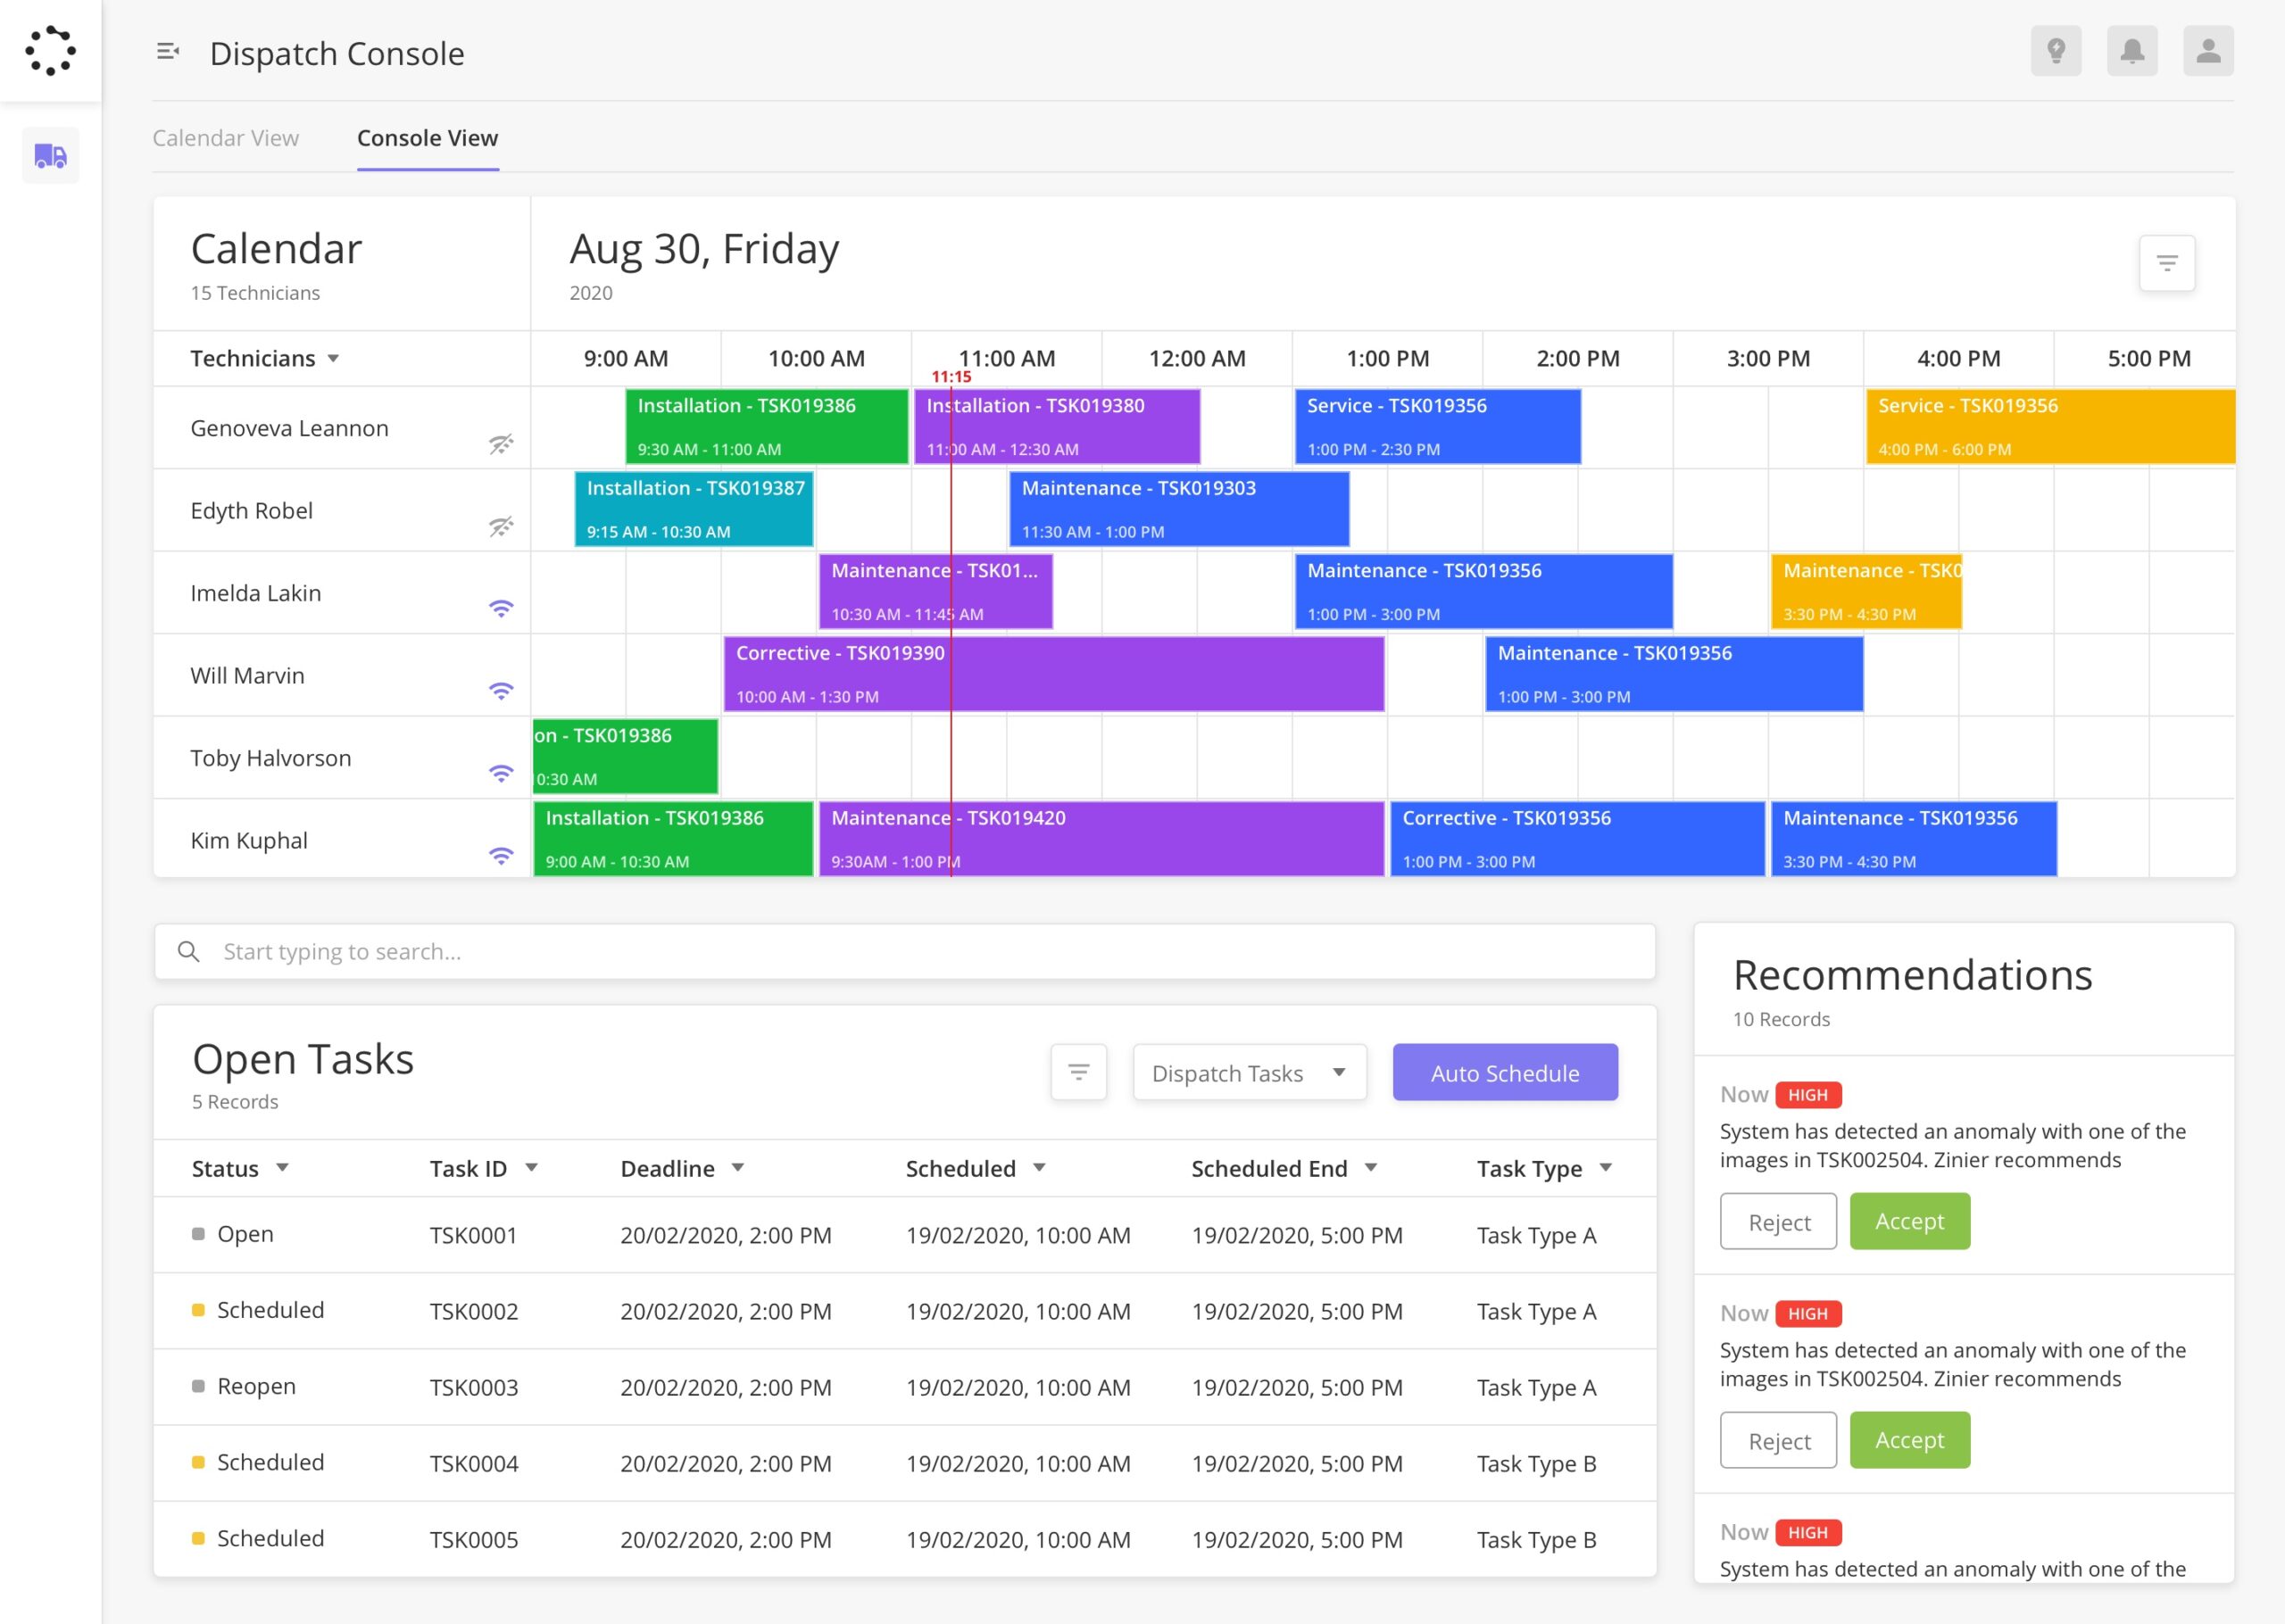This screenshot has height=1624, width=2285.
Task: Sort by the Deadline column arrow
Action: [x=738, y=1168]
